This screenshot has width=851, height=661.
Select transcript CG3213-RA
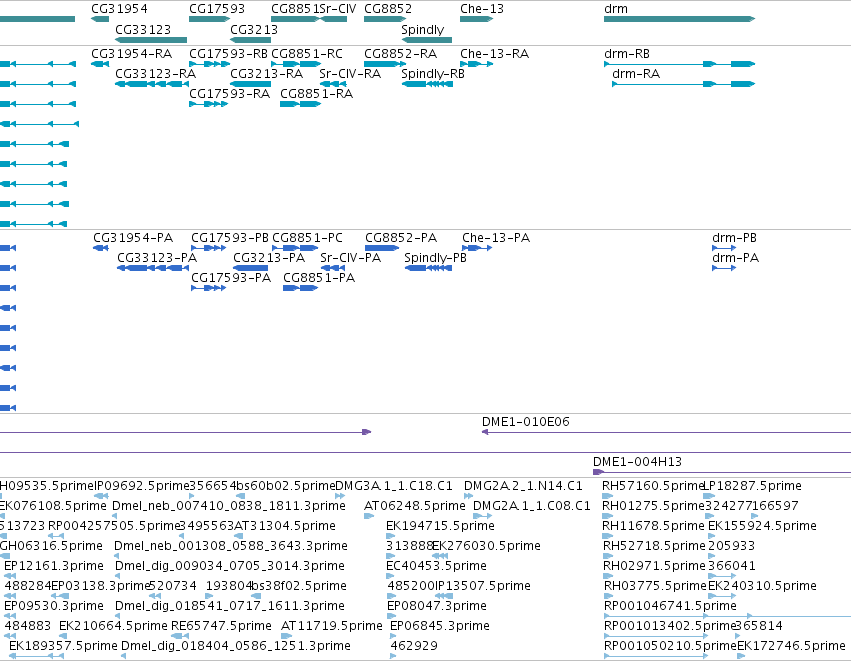[x=266, y=73]
